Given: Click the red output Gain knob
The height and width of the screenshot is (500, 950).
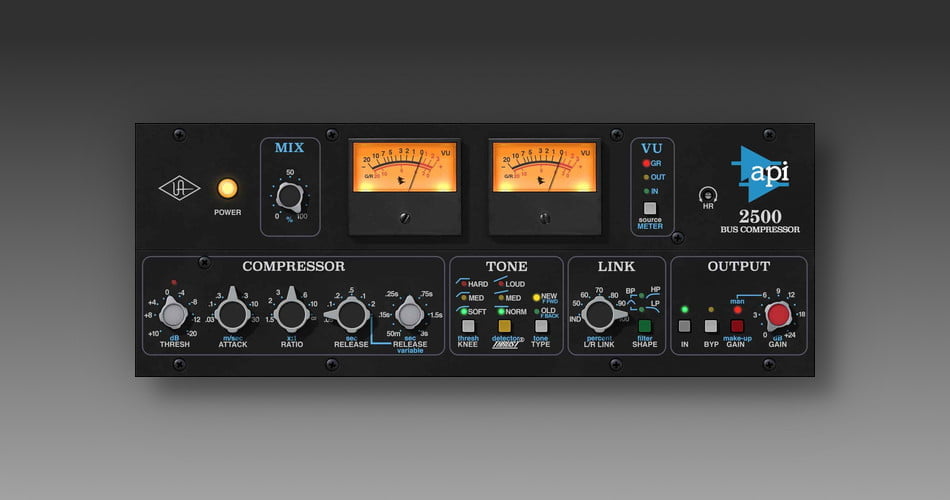Looking at the screenshot, I should (x=777, y=316).
